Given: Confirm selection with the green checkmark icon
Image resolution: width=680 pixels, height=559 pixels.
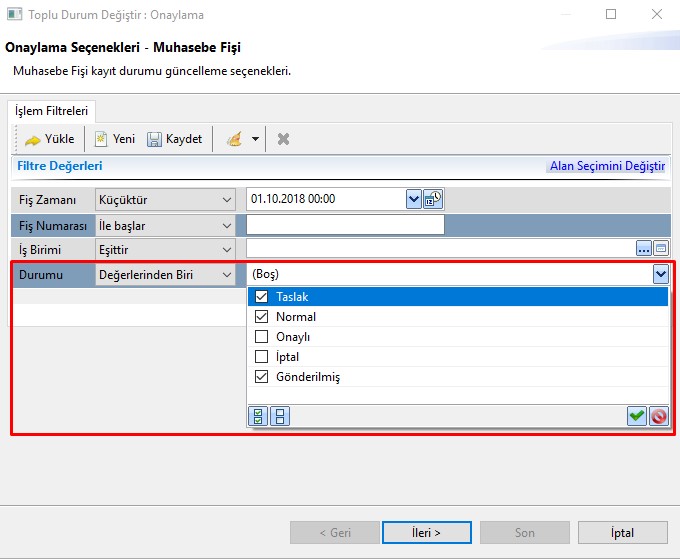Looking at the screenshot, I should click(x=637, y=417).
